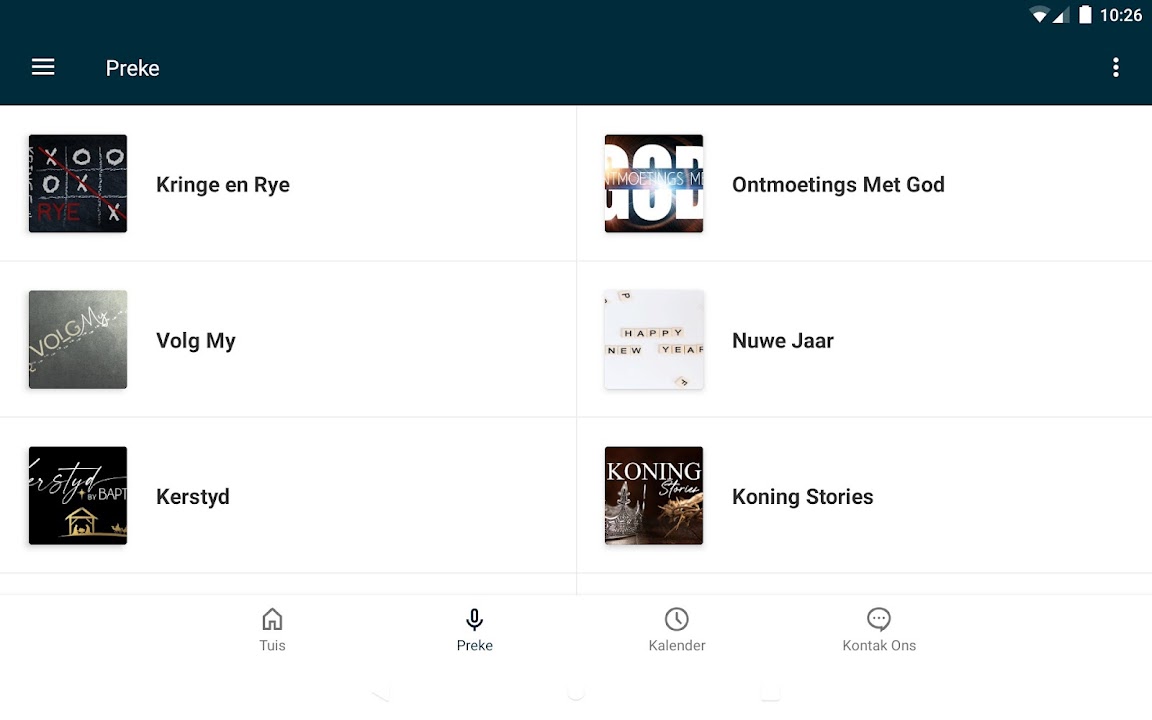Image resolution: width=1152 pixels, height=720 pixels.
Task: Switch to the Kalender tab label
Action: point(677,646)
